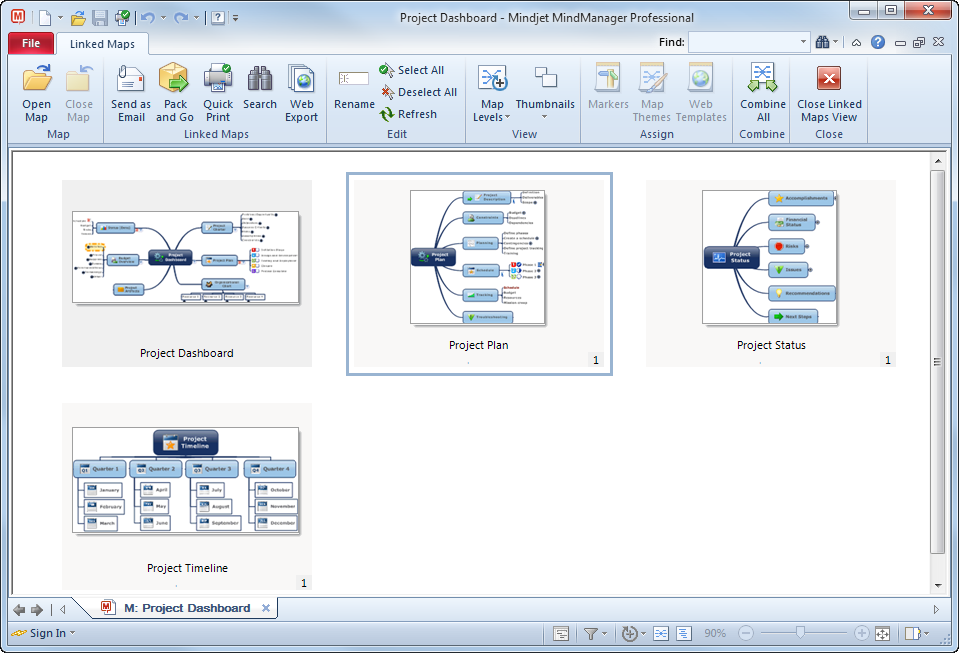Click the zoom out minus icon
This screenshot has height=653, width=959.
pos(746,633)
